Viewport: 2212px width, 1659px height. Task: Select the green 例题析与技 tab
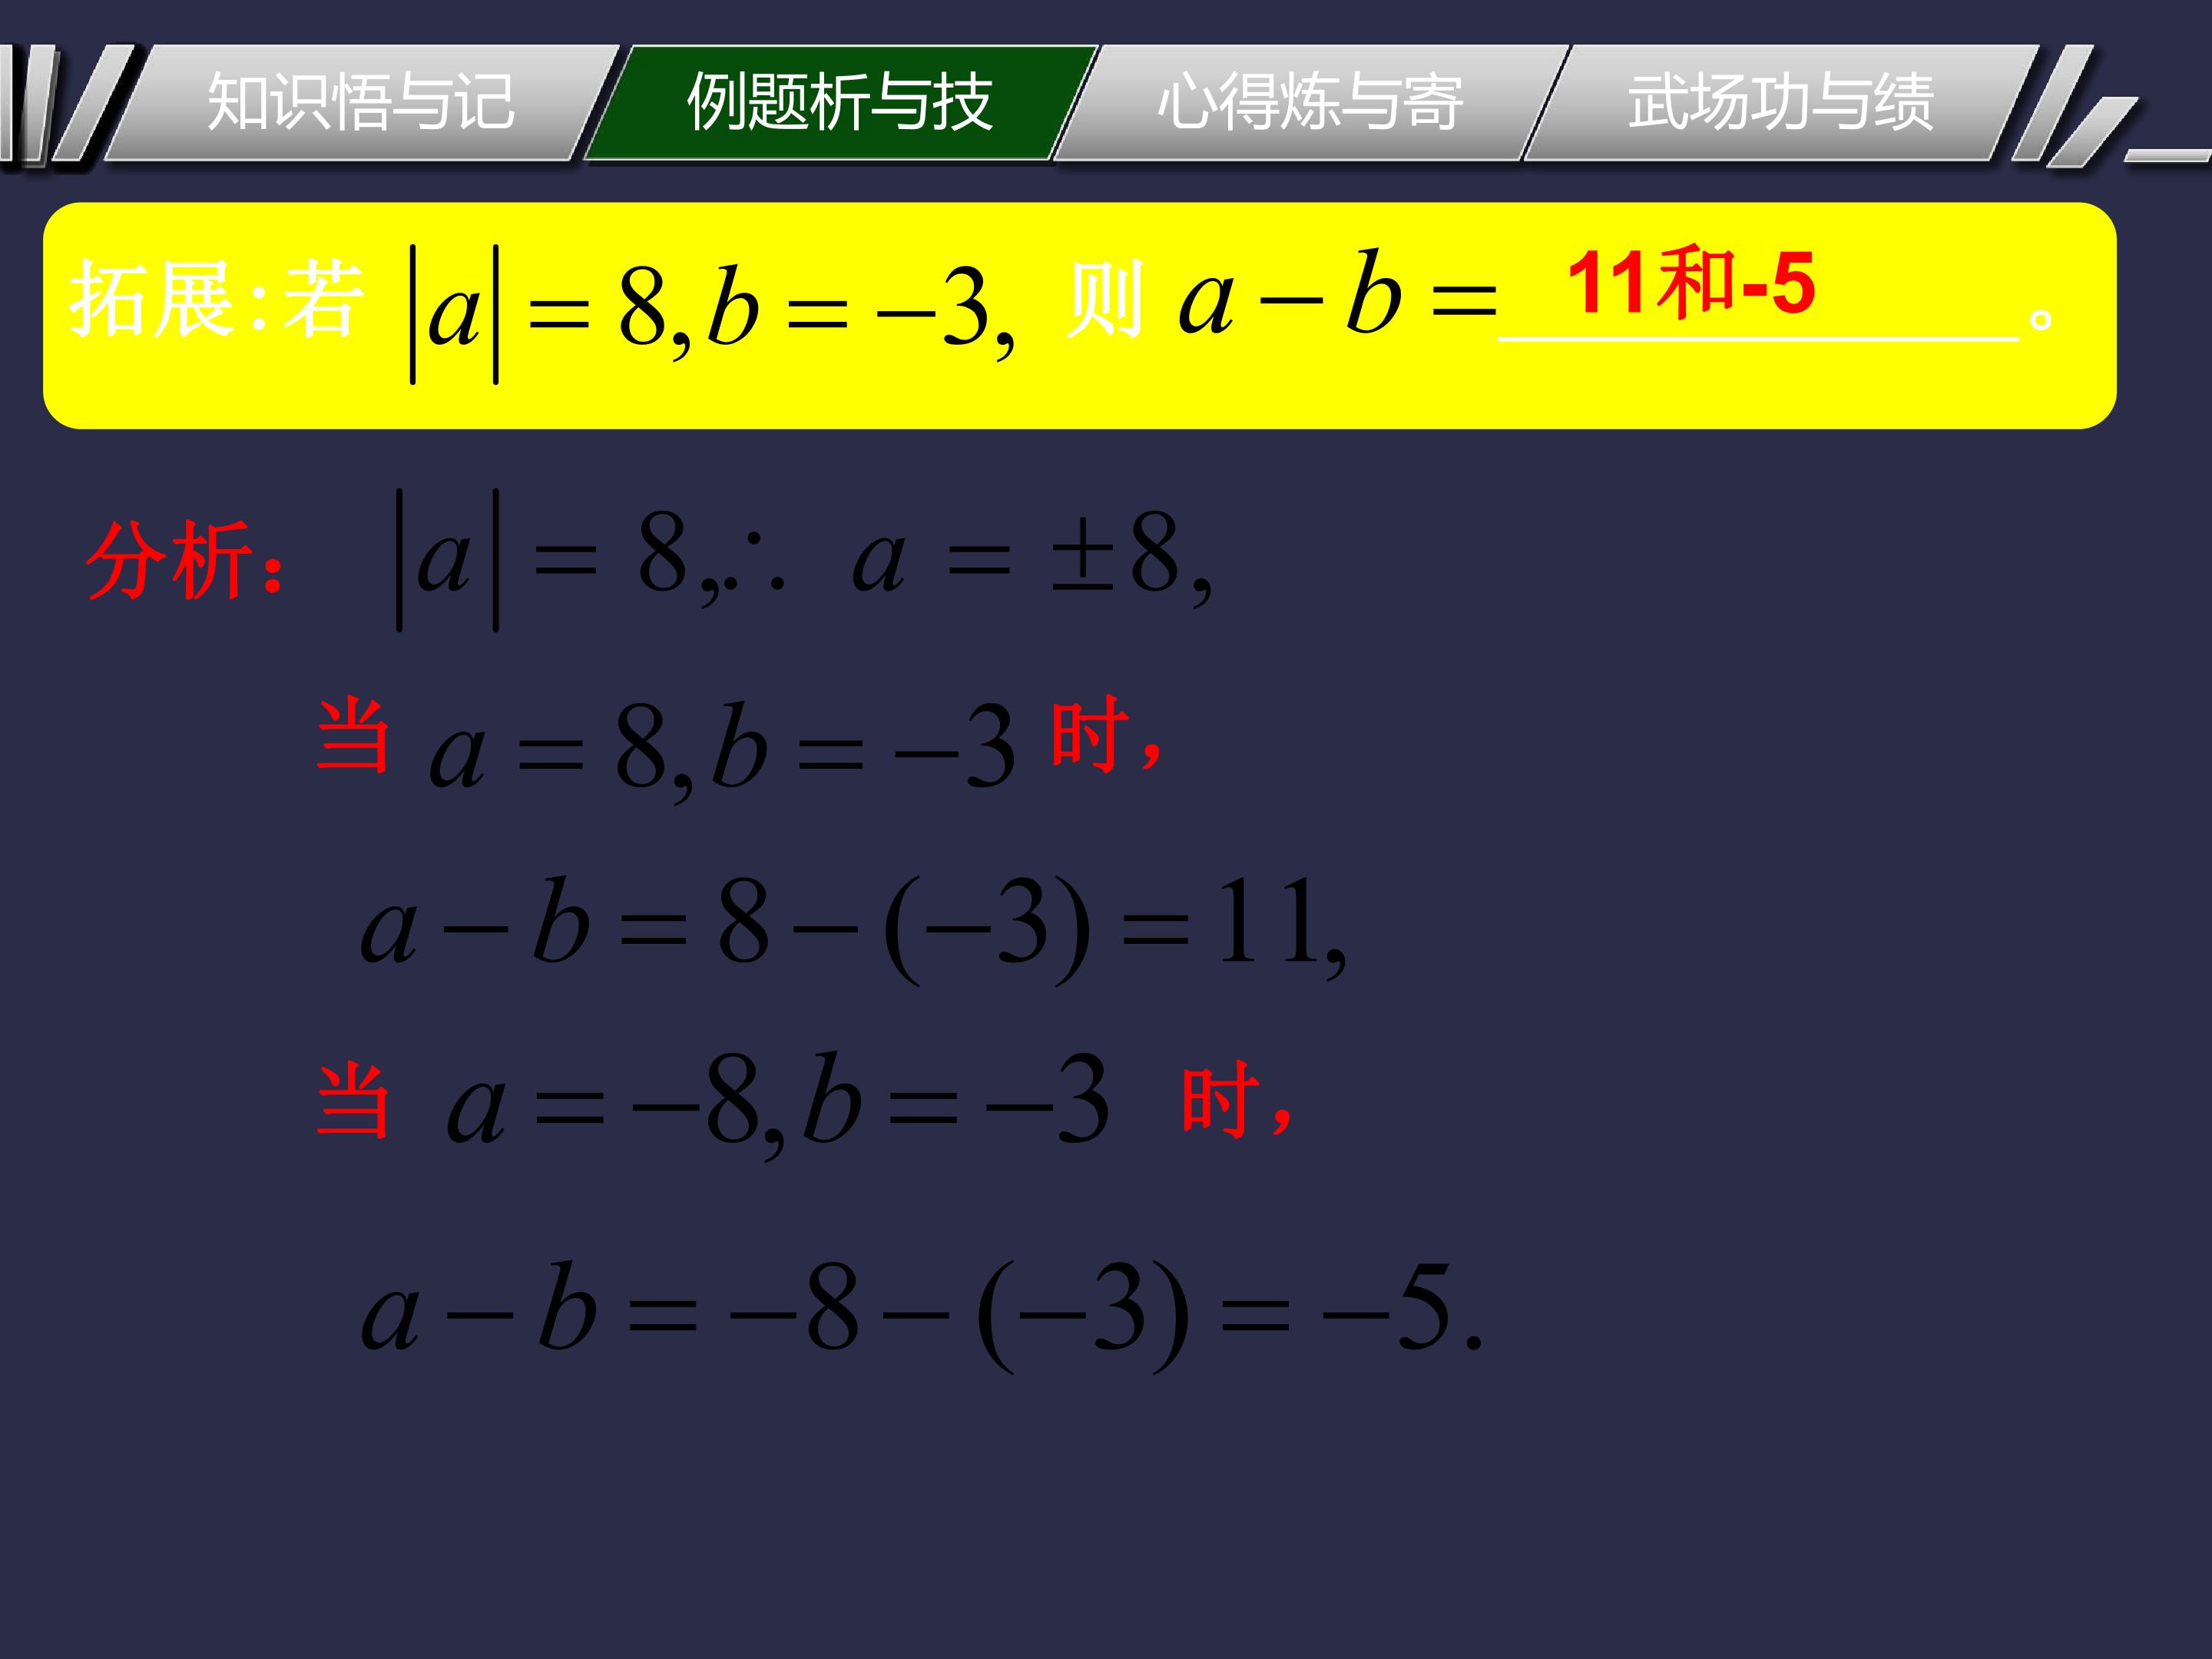pos(840,102)
